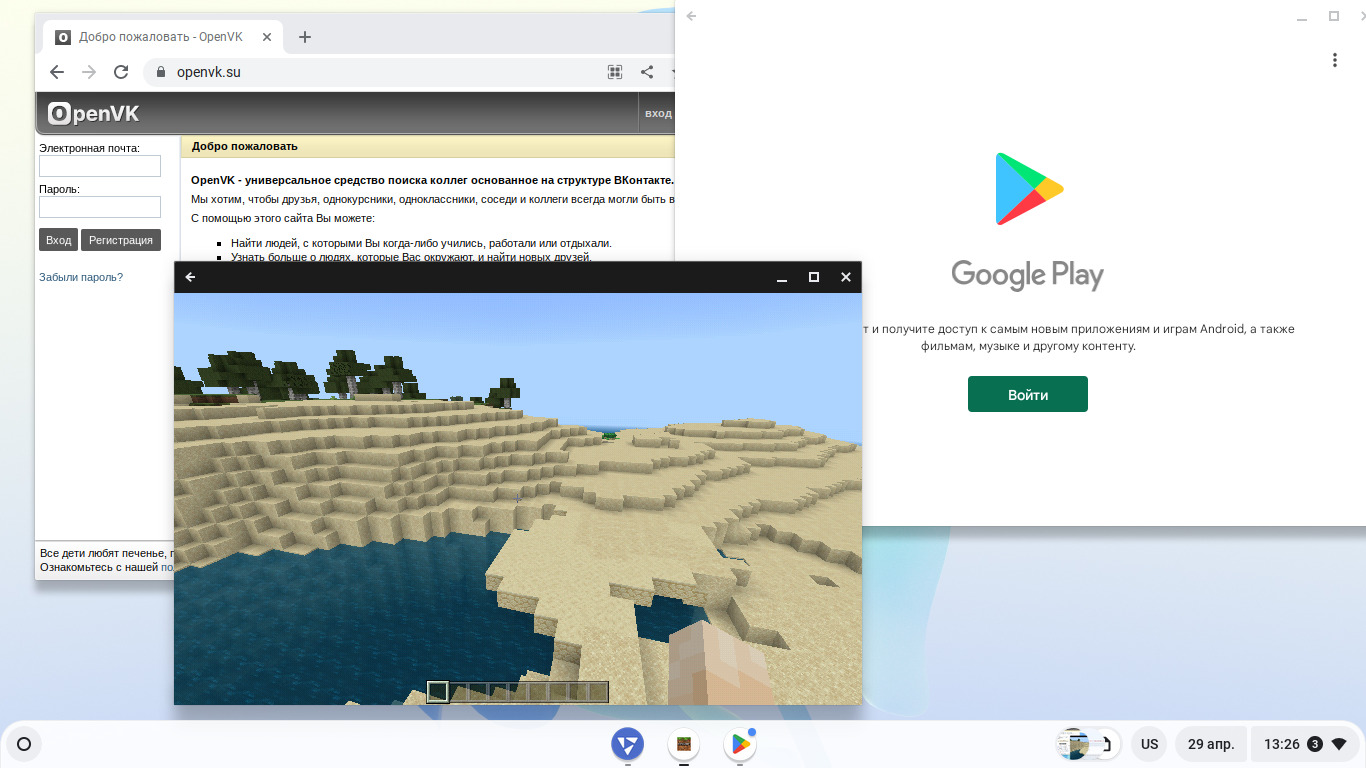Focus the Пароль input field
The height and width of the screenshot is (768, 1366).
pyautogui.click(x=100, y=207)
